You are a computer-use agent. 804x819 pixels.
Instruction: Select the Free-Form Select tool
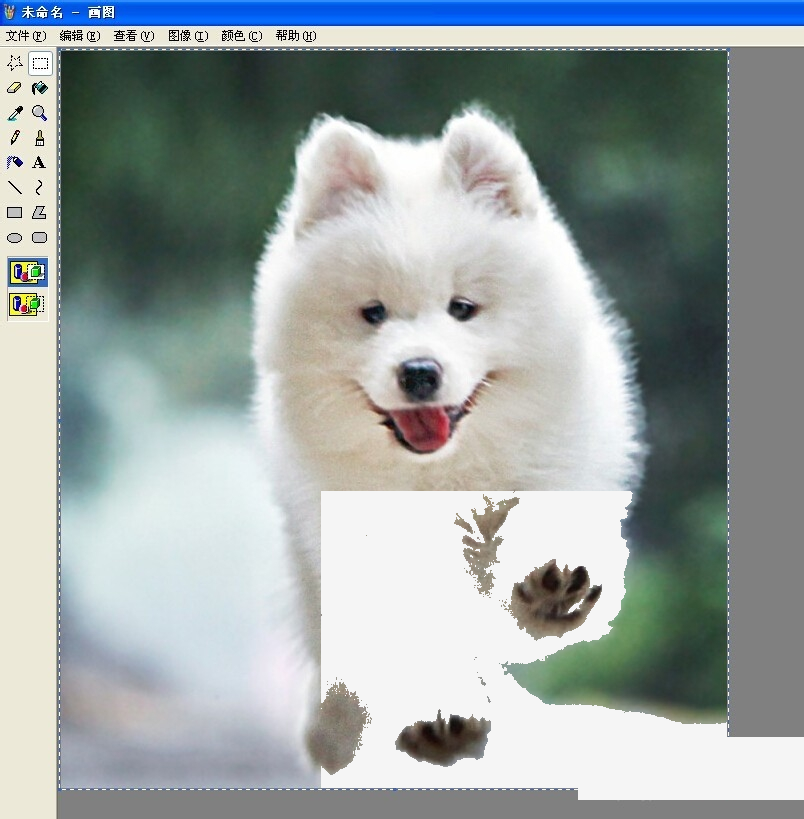tap(15, 63)
